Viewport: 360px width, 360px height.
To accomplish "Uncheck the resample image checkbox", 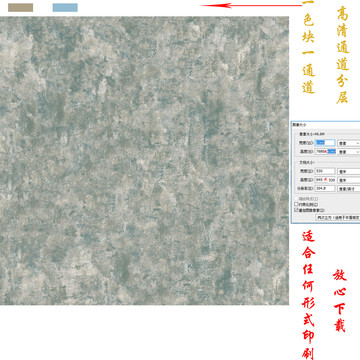I will tap(296, 210).
